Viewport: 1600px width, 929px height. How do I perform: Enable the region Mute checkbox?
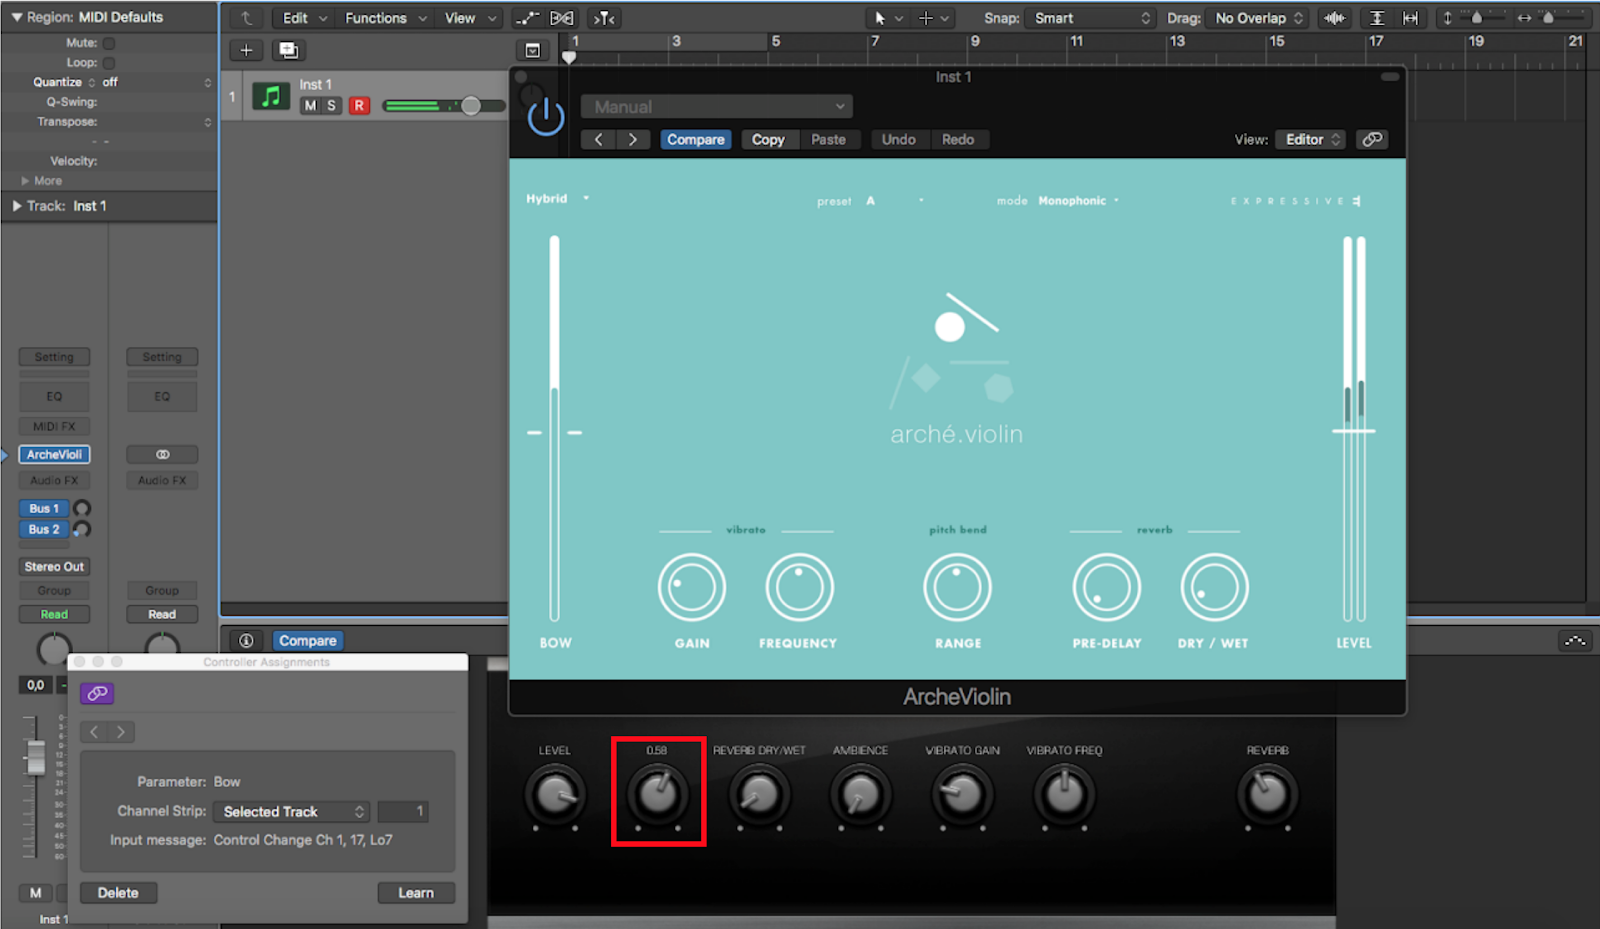(x=109, y=43)
